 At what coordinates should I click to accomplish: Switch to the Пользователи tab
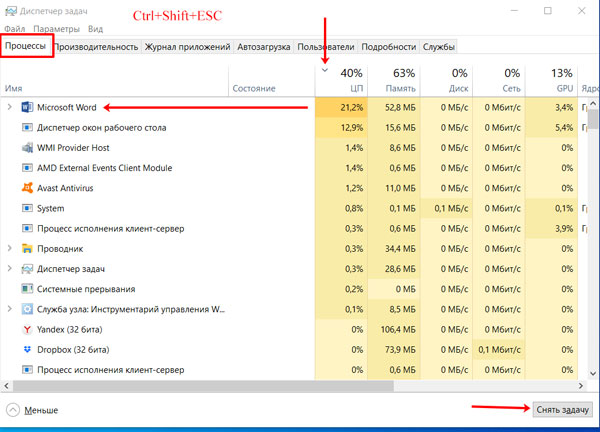tap(326, 47)
